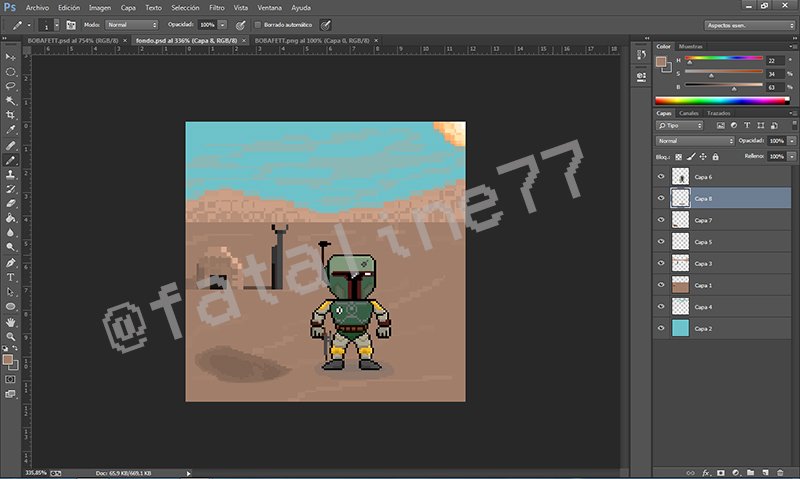
Task: Select the Lasso tool
Action: point(10,86)
